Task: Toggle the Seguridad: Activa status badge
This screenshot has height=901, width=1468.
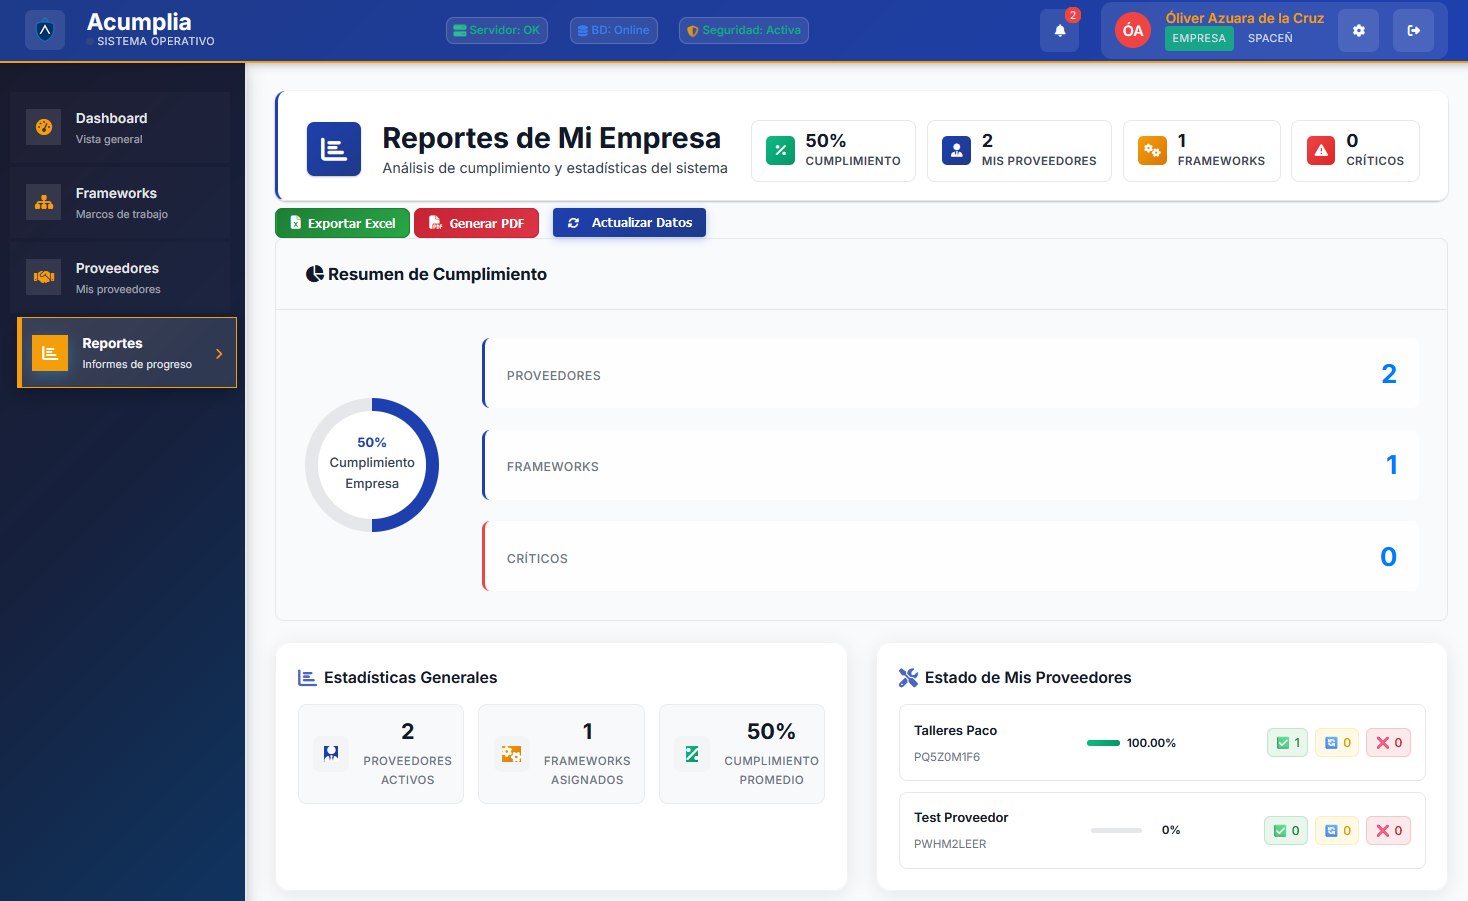Action: [744, 30]
